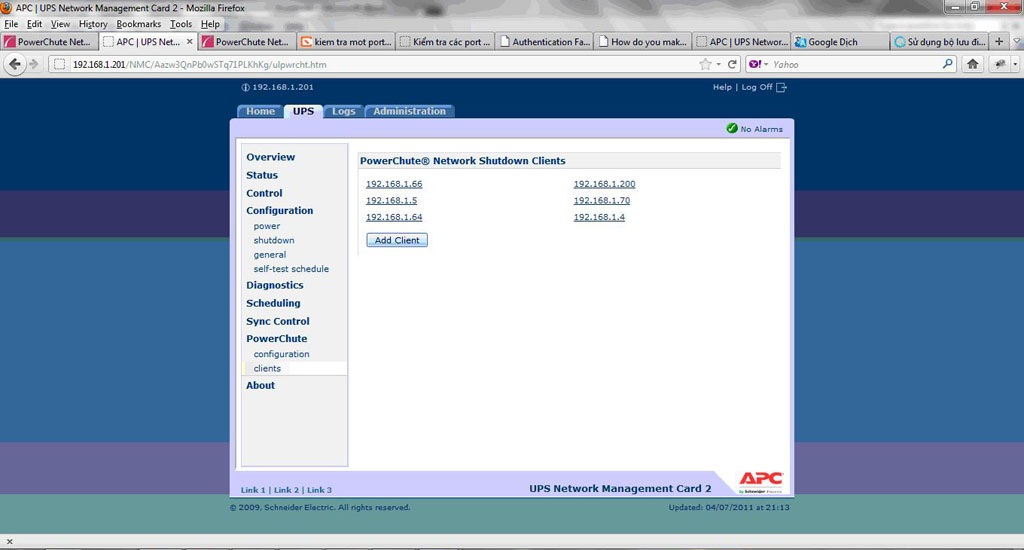Screen dimensions: 1024x550
Task: Open the list all tabs dropdown
Action: (1017, 41)
